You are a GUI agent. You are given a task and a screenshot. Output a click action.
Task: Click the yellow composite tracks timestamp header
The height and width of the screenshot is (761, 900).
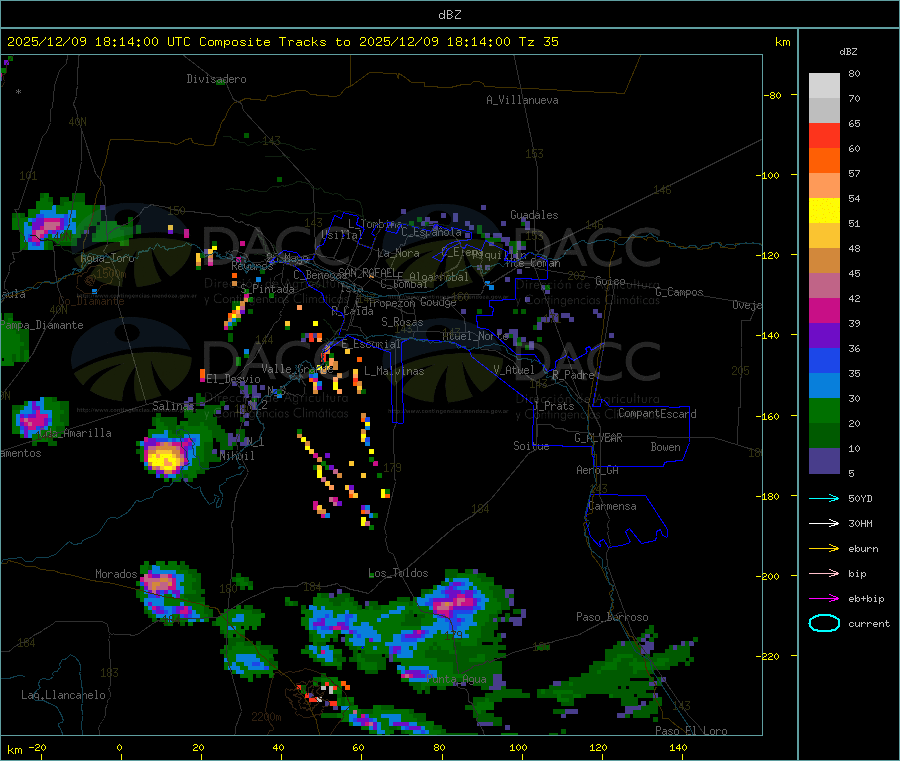[282, 42]
